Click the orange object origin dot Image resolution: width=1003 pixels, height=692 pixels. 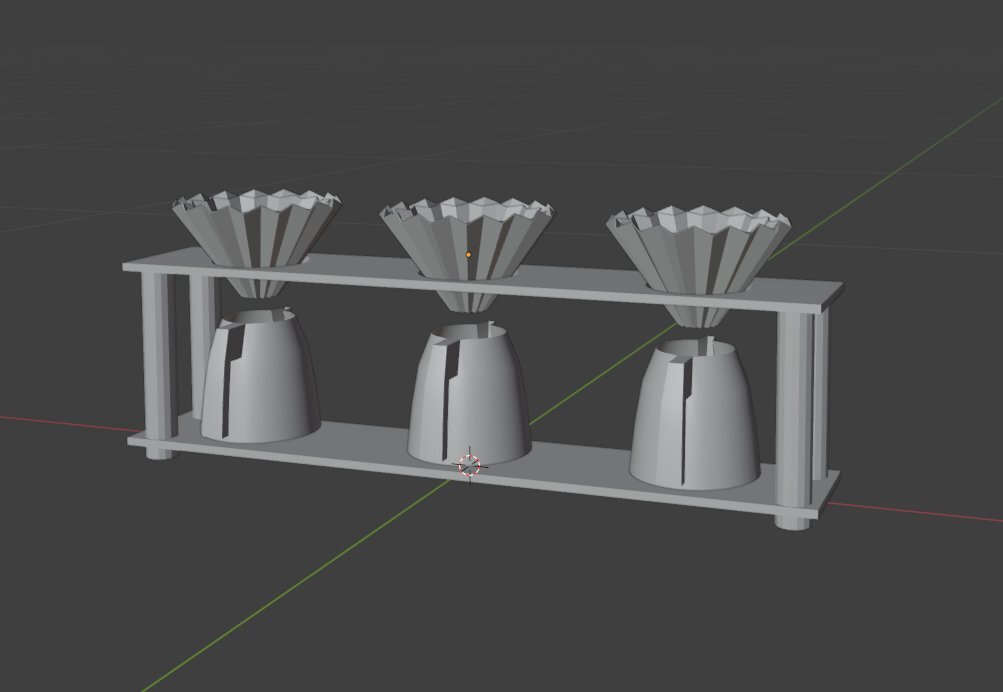[x=469, y=255]
